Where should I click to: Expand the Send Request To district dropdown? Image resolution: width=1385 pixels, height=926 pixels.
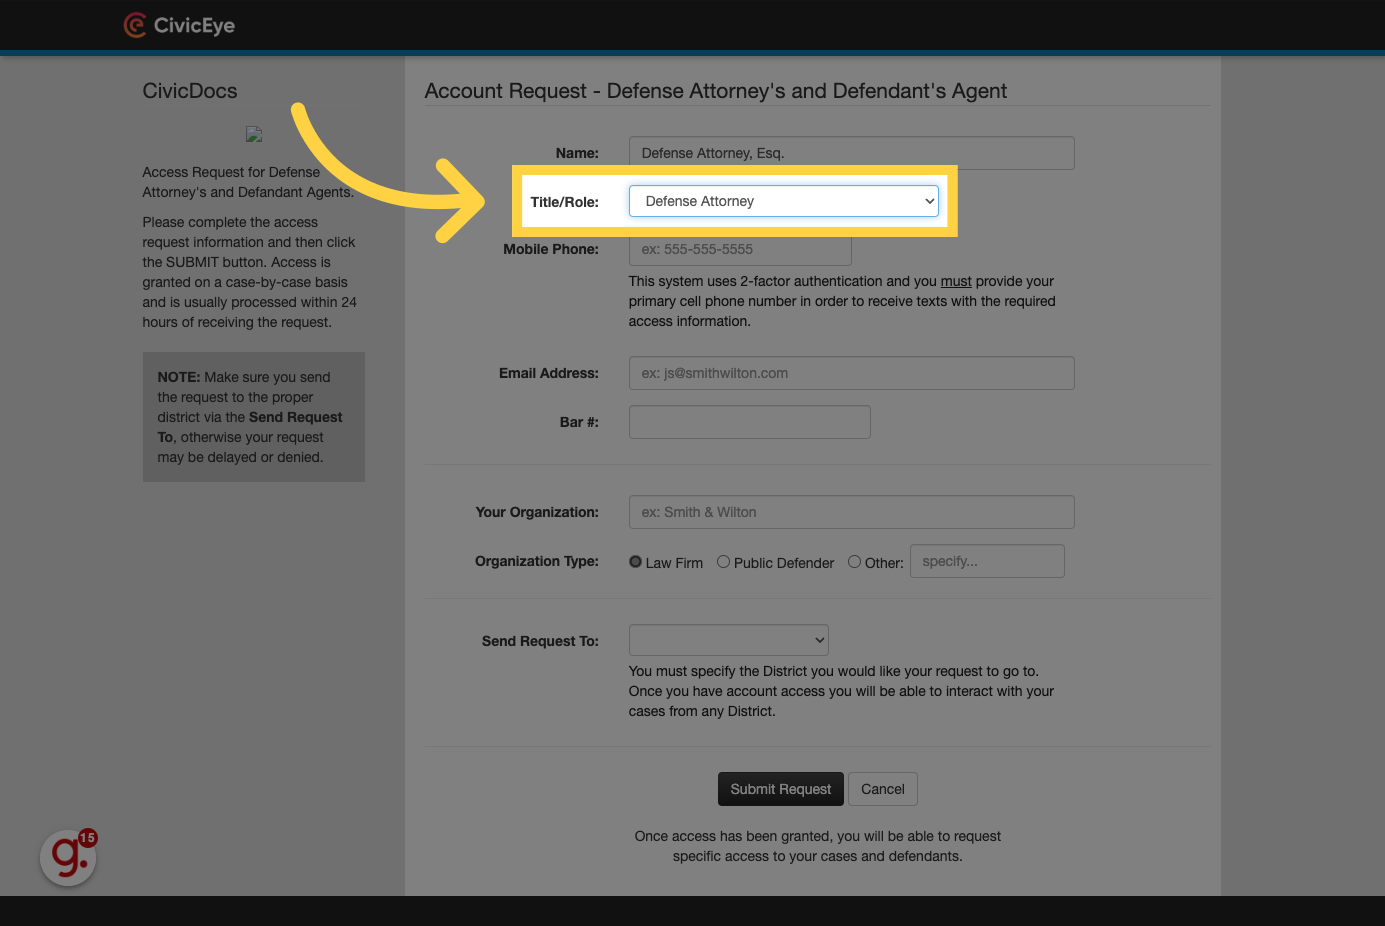pyautogui.click(x=729, y=640)
